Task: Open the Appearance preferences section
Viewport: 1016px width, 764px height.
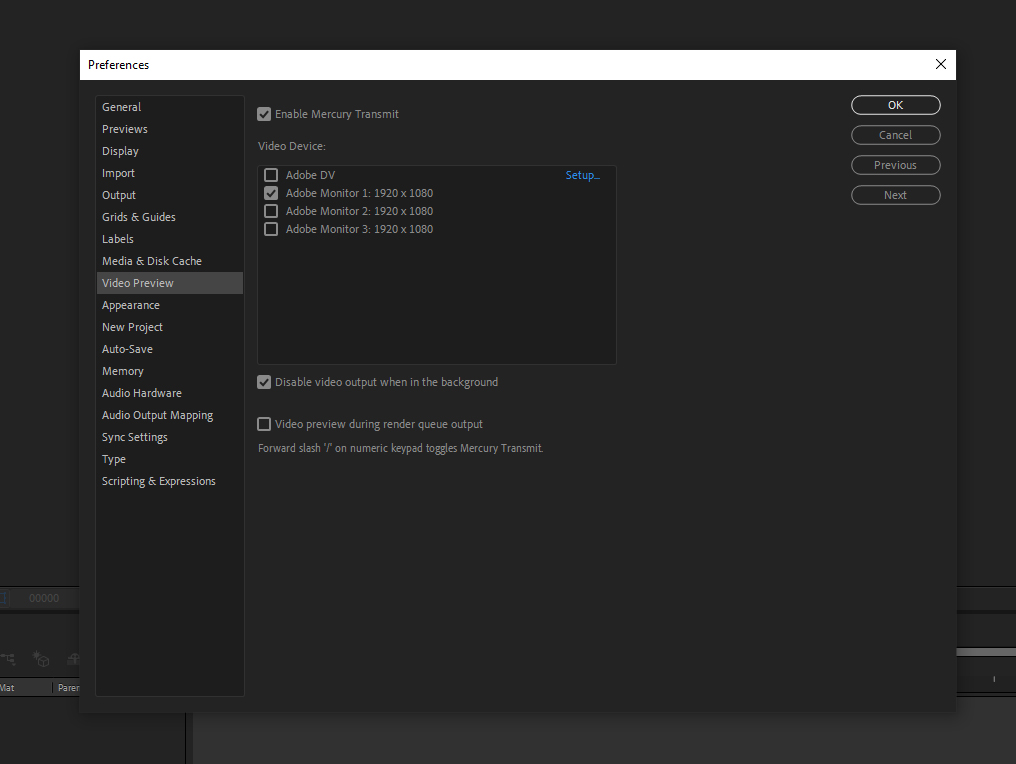Action: tap(130, 304)
